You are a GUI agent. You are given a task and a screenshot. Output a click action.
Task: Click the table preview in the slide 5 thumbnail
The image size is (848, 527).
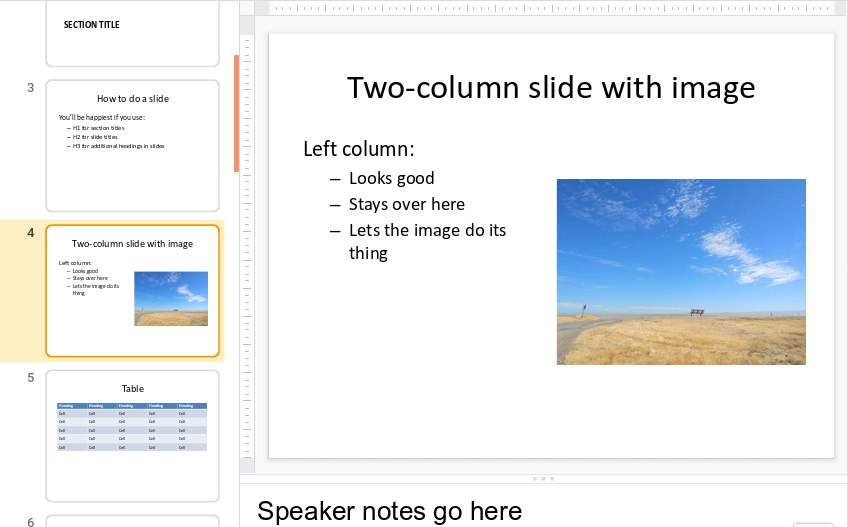(x=132, y=426)
